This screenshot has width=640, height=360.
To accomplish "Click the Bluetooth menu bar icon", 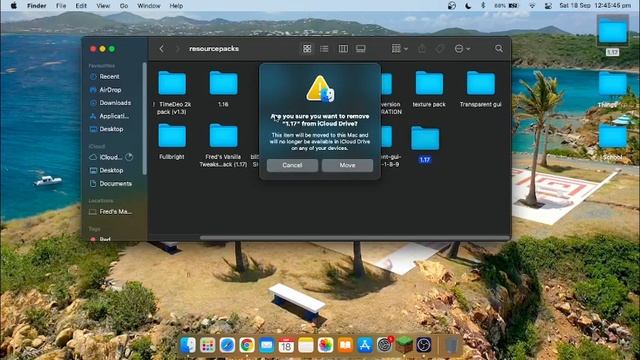I will coord(483,6).
